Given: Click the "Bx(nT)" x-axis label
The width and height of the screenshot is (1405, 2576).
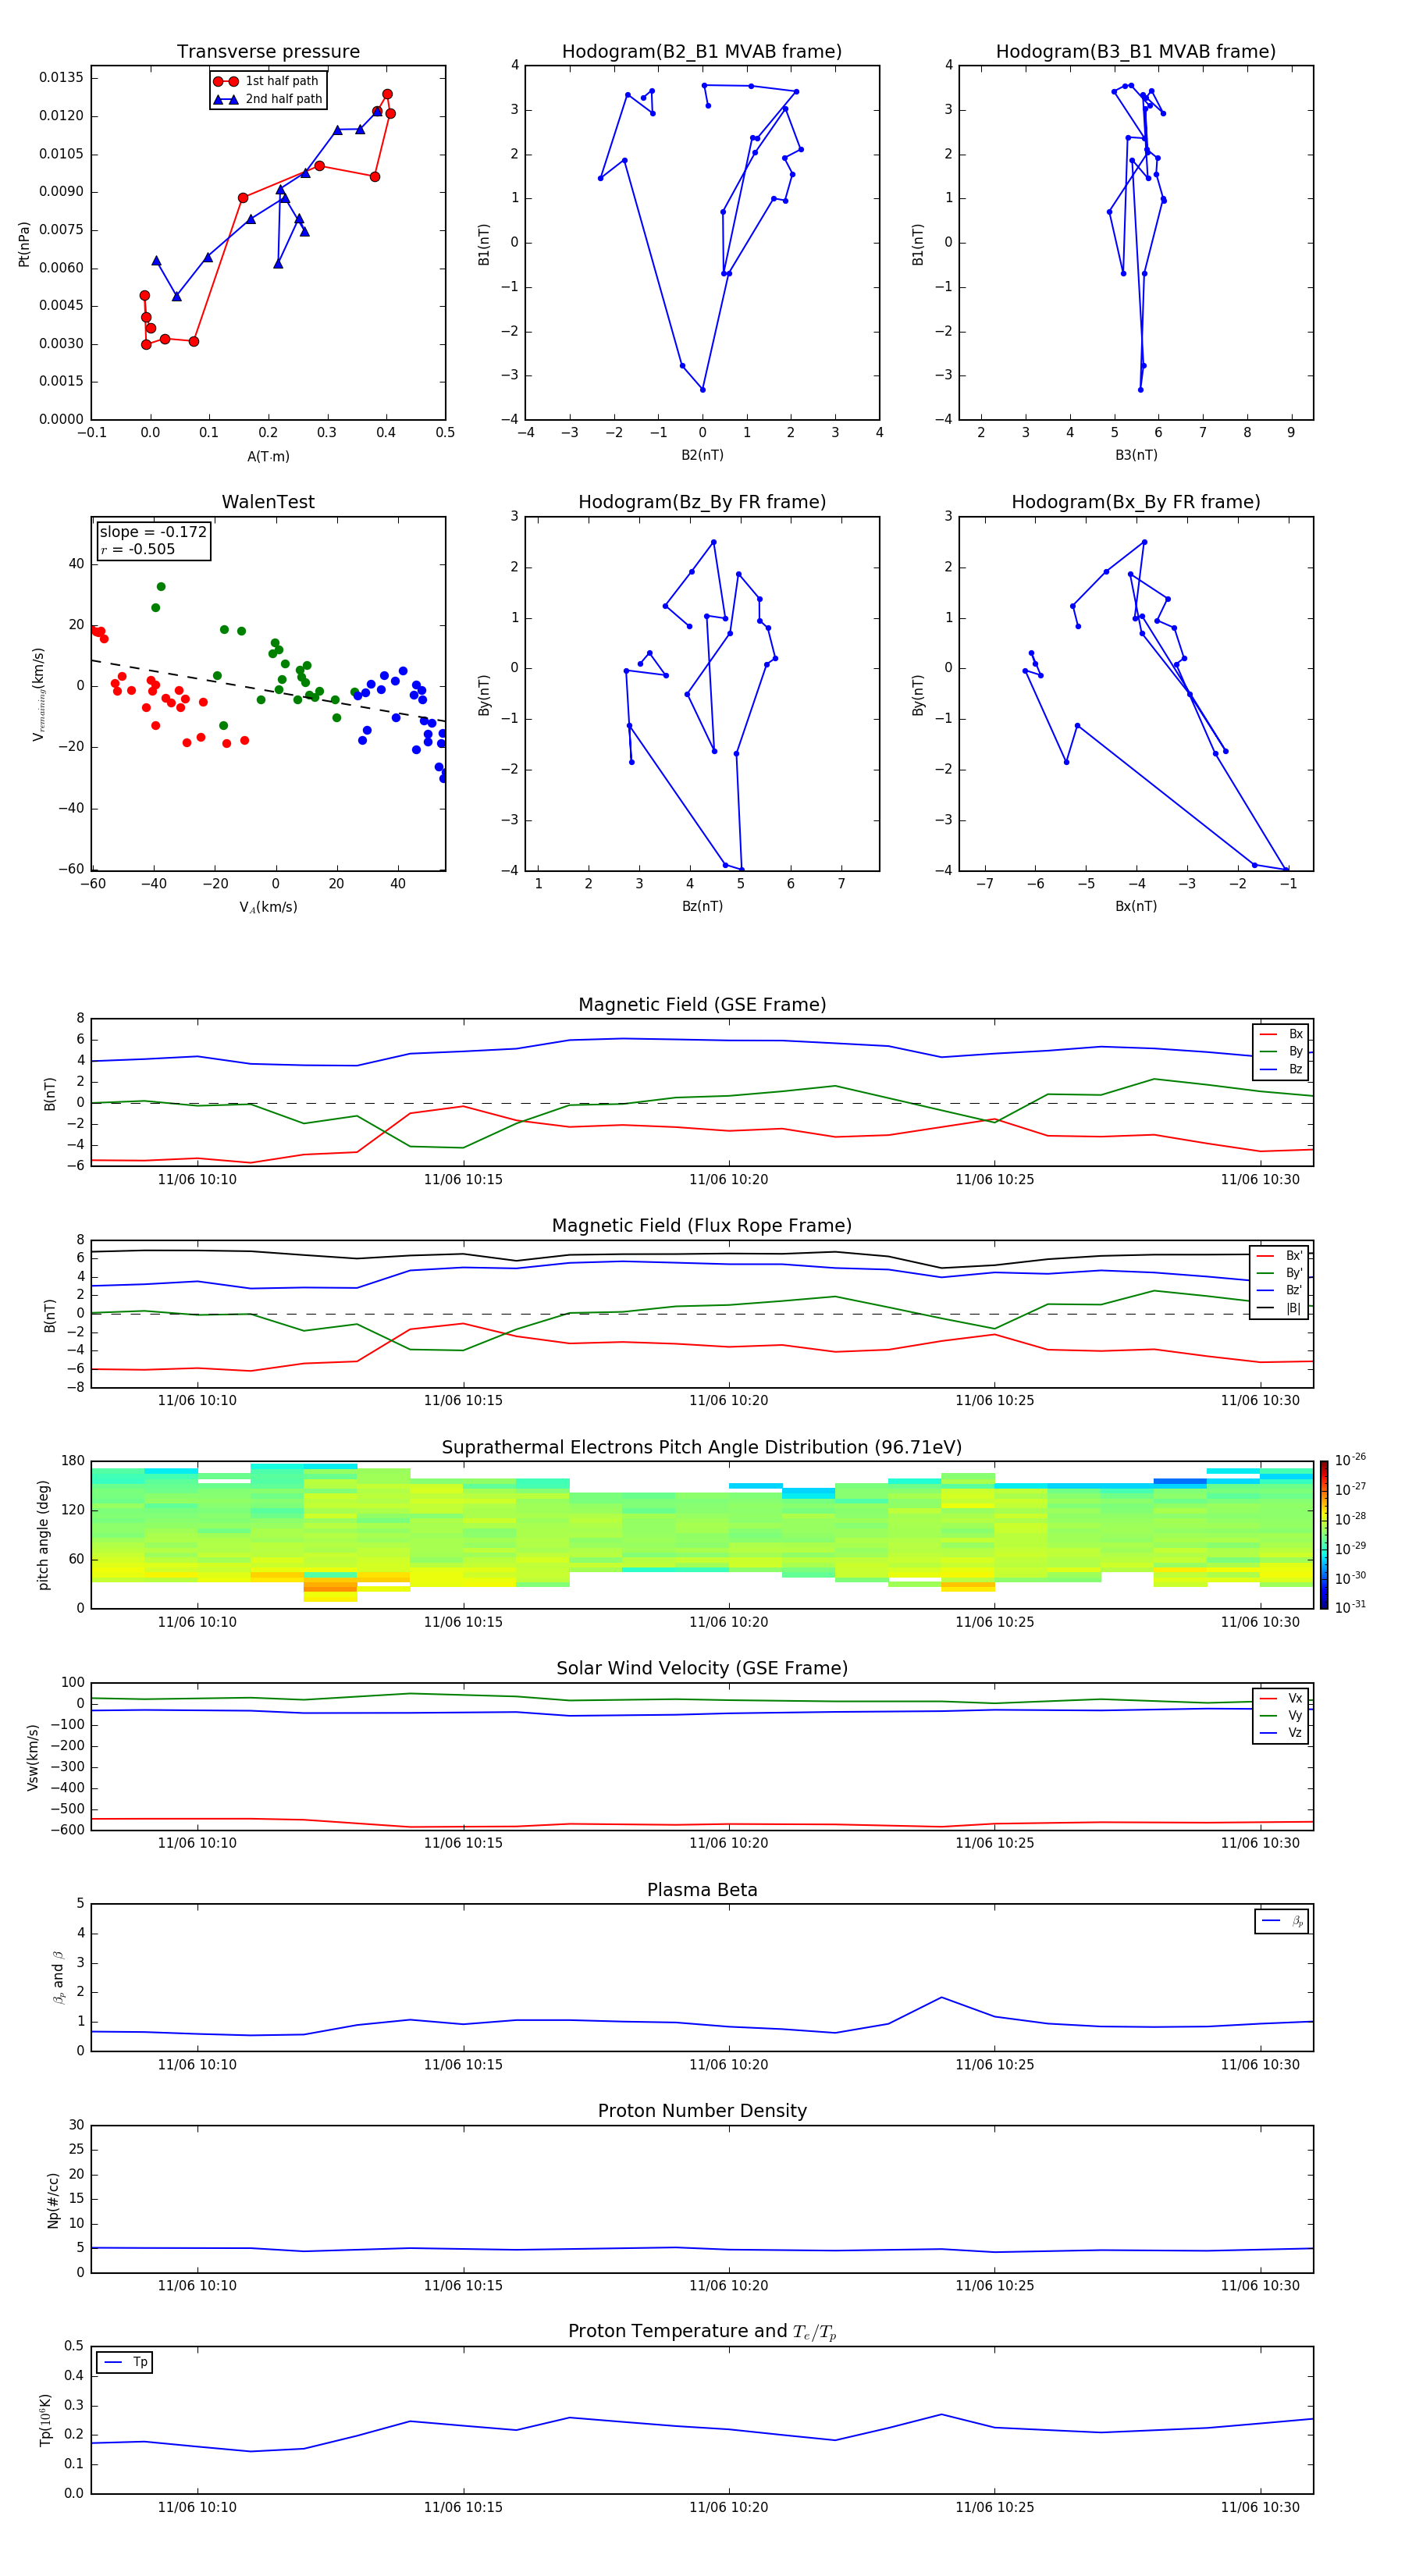Looking at the screenshot, I should coord(1136,907).
